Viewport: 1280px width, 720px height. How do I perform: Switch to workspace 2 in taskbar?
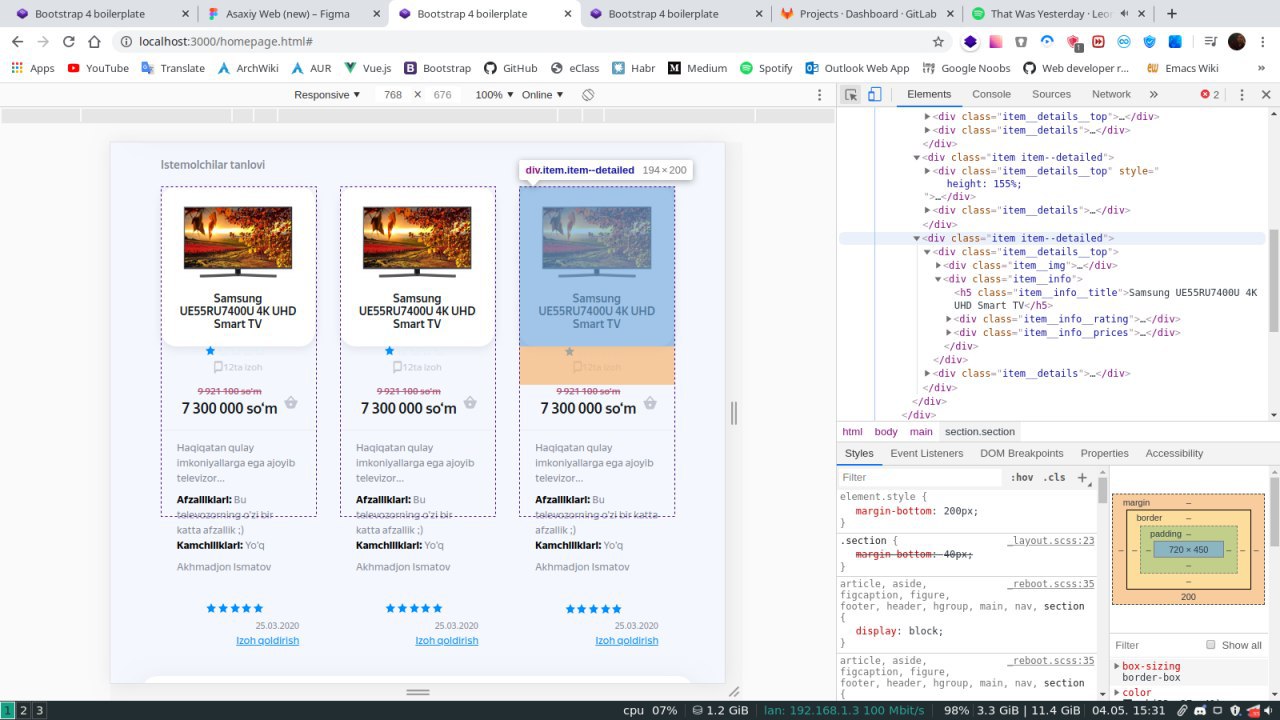pyautogui.click(x=23, y=711)
